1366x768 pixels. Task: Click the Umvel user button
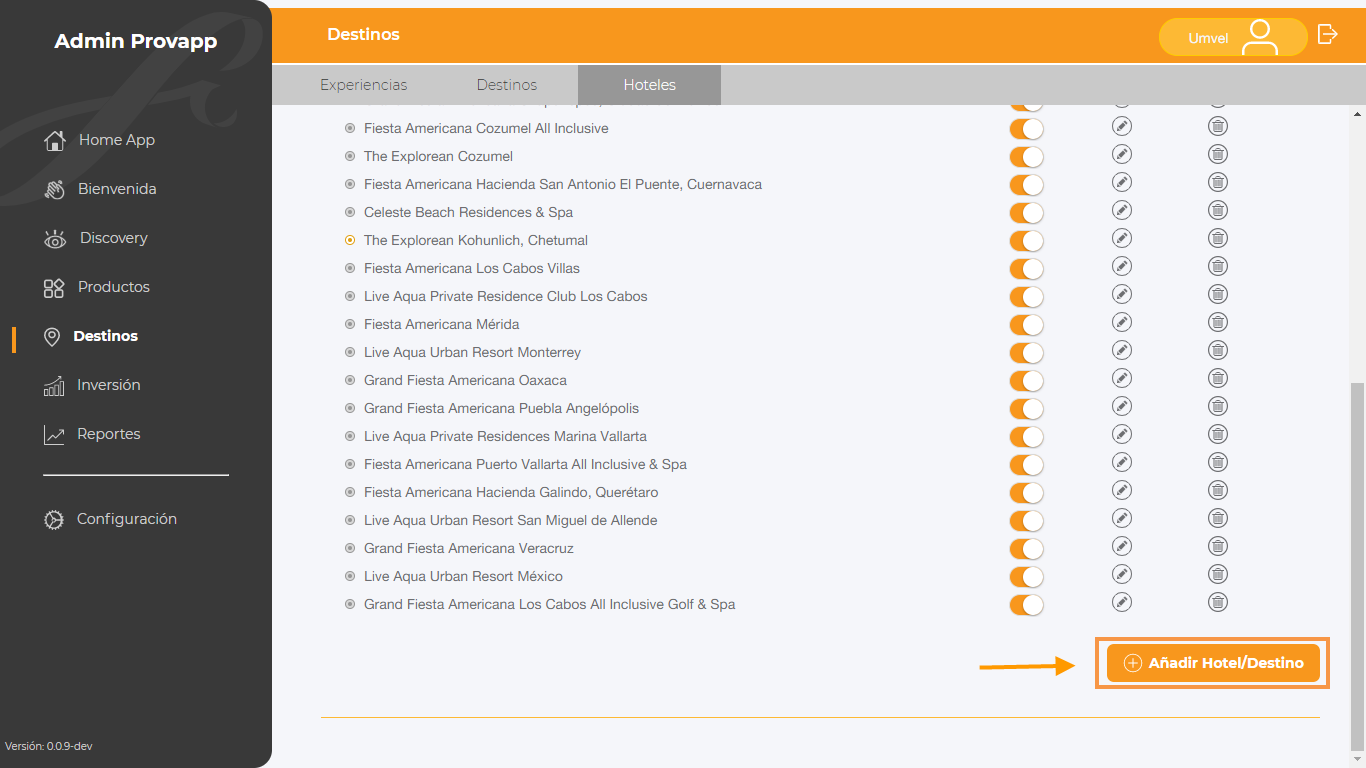[x=1233, y=37]
